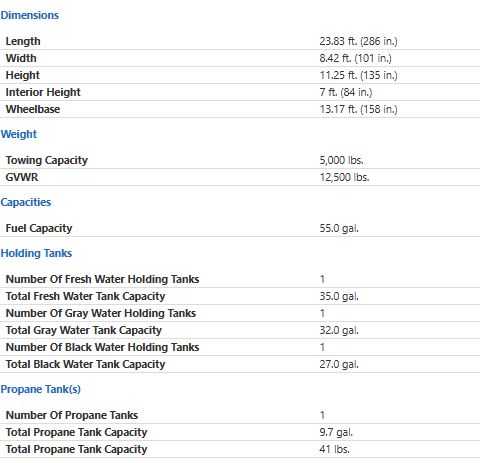Select the Length row label
The image size is (480, 463).
(23, 41)
